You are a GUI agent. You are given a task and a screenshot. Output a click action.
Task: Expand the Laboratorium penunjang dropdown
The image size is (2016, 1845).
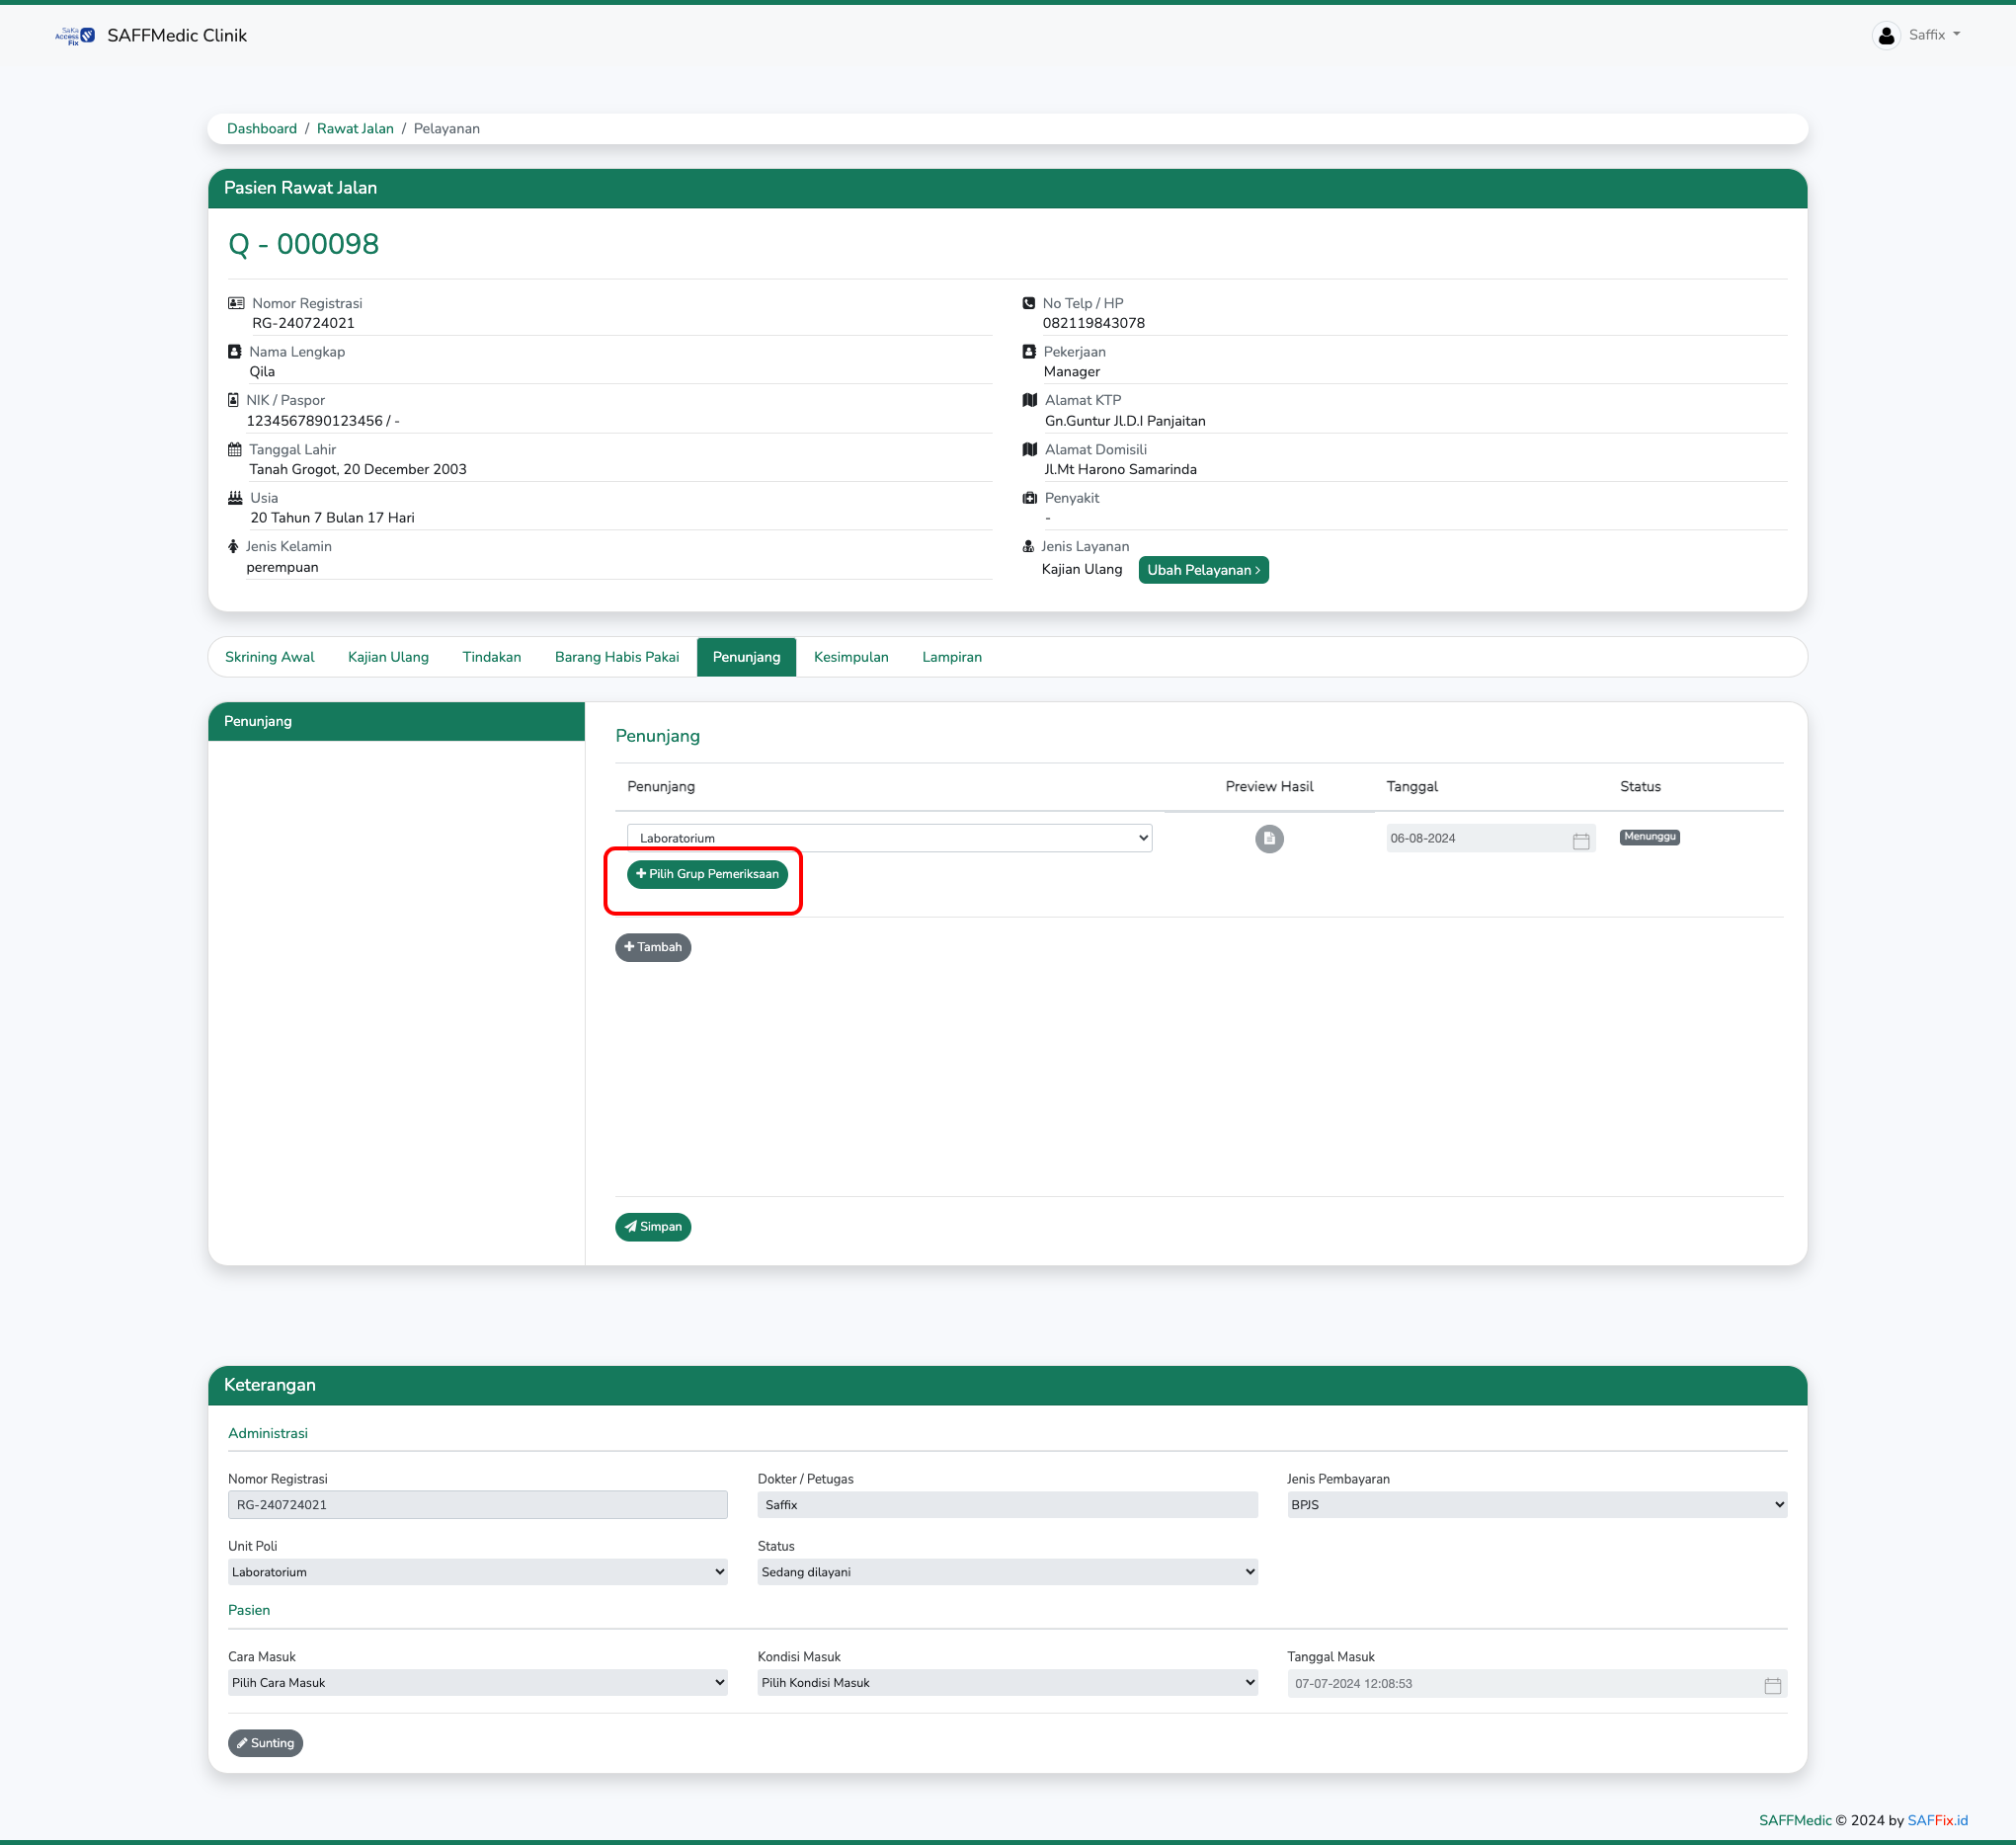coord(888,838)
